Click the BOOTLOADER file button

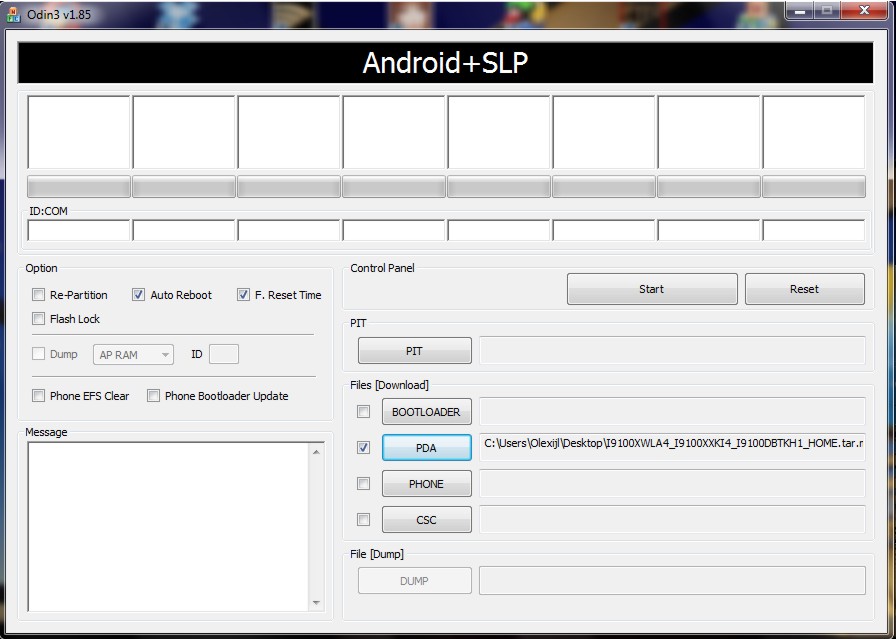coord(427,412)
